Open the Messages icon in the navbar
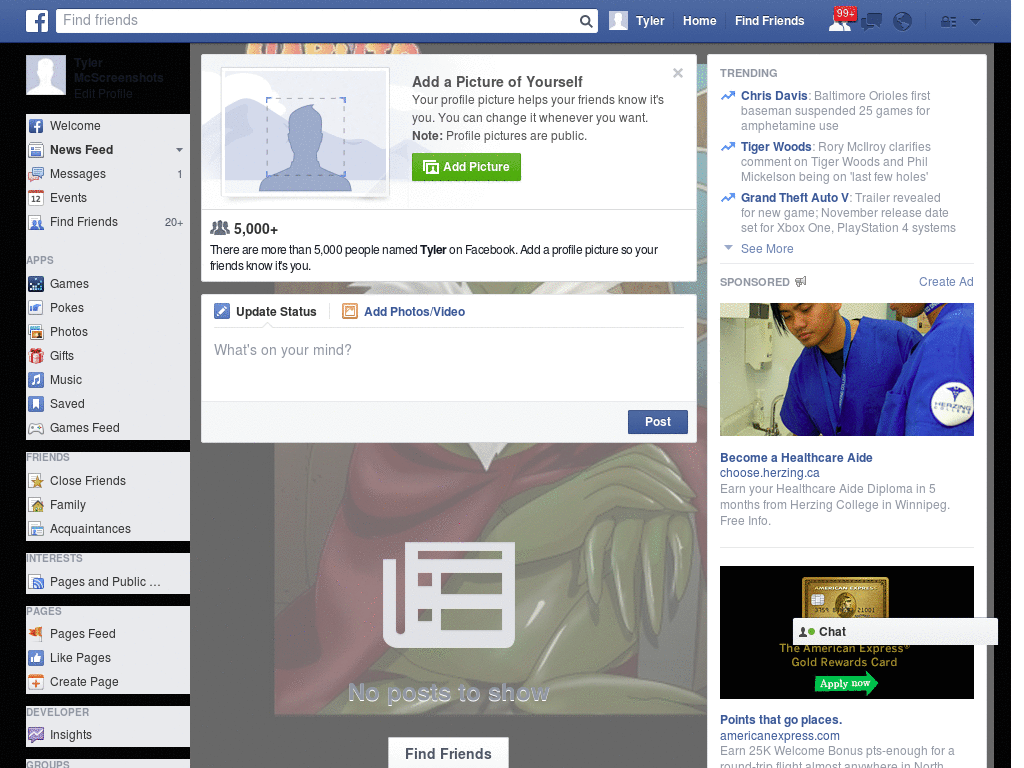The height and width of the screenshot is (768, 1024). pos(872,20)
